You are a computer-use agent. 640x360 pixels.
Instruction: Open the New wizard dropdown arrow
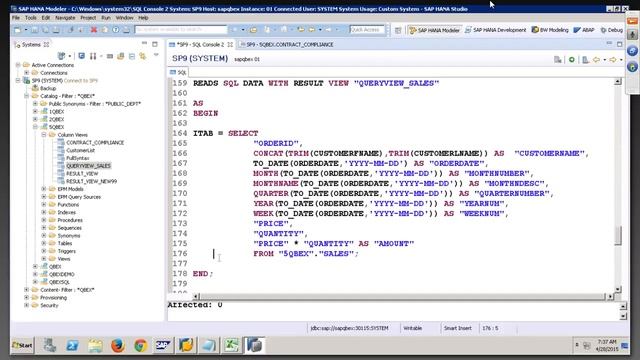click(x=26, y=30)
